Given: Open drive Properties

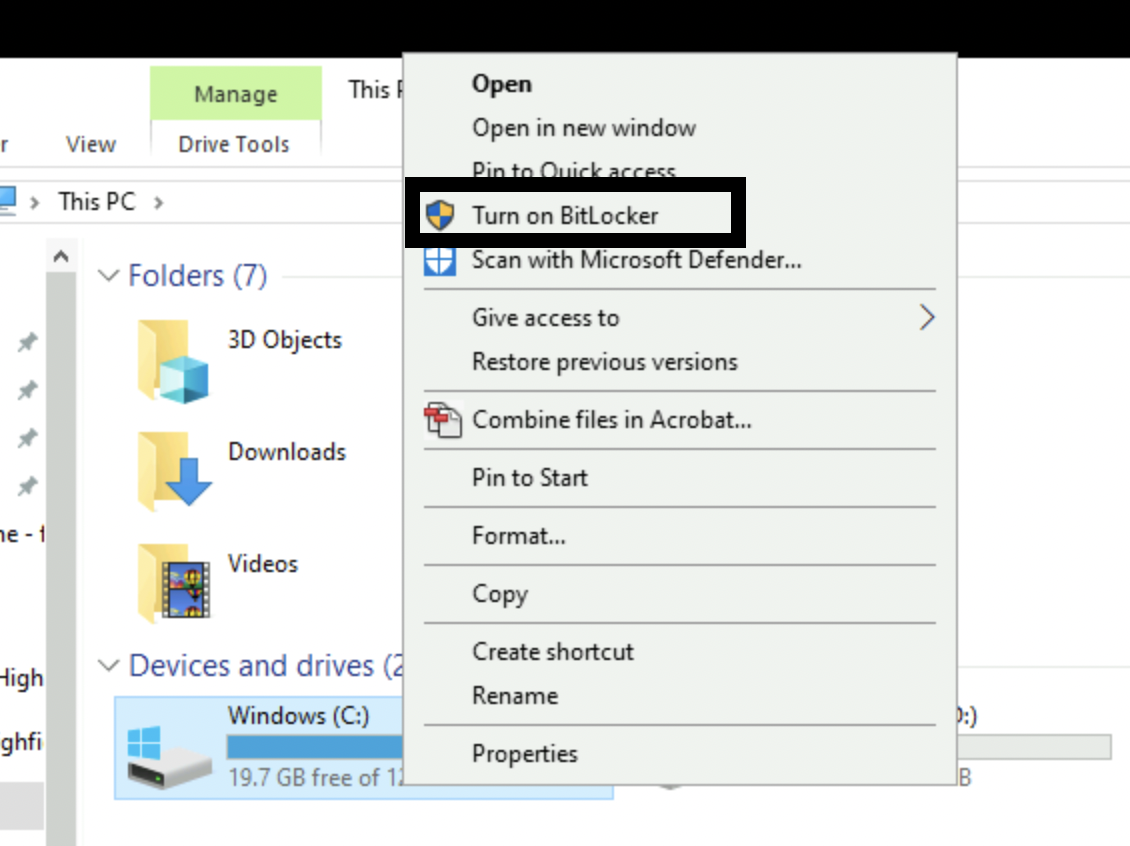Looking at the screenshot, I should (x=525, y=754).
